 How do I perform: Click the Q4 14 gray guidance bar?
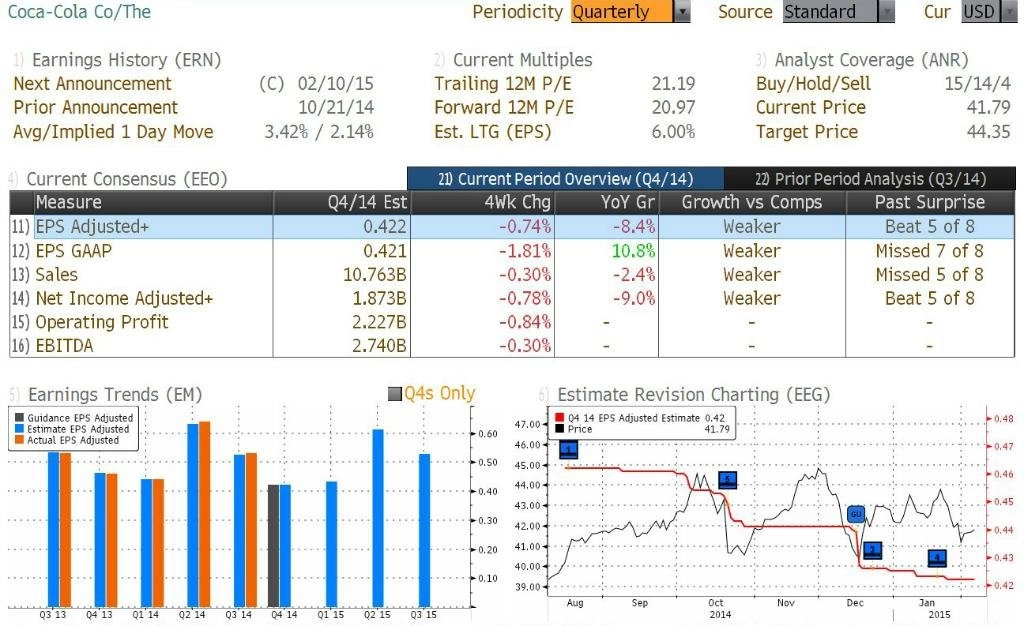click(273, 546)
